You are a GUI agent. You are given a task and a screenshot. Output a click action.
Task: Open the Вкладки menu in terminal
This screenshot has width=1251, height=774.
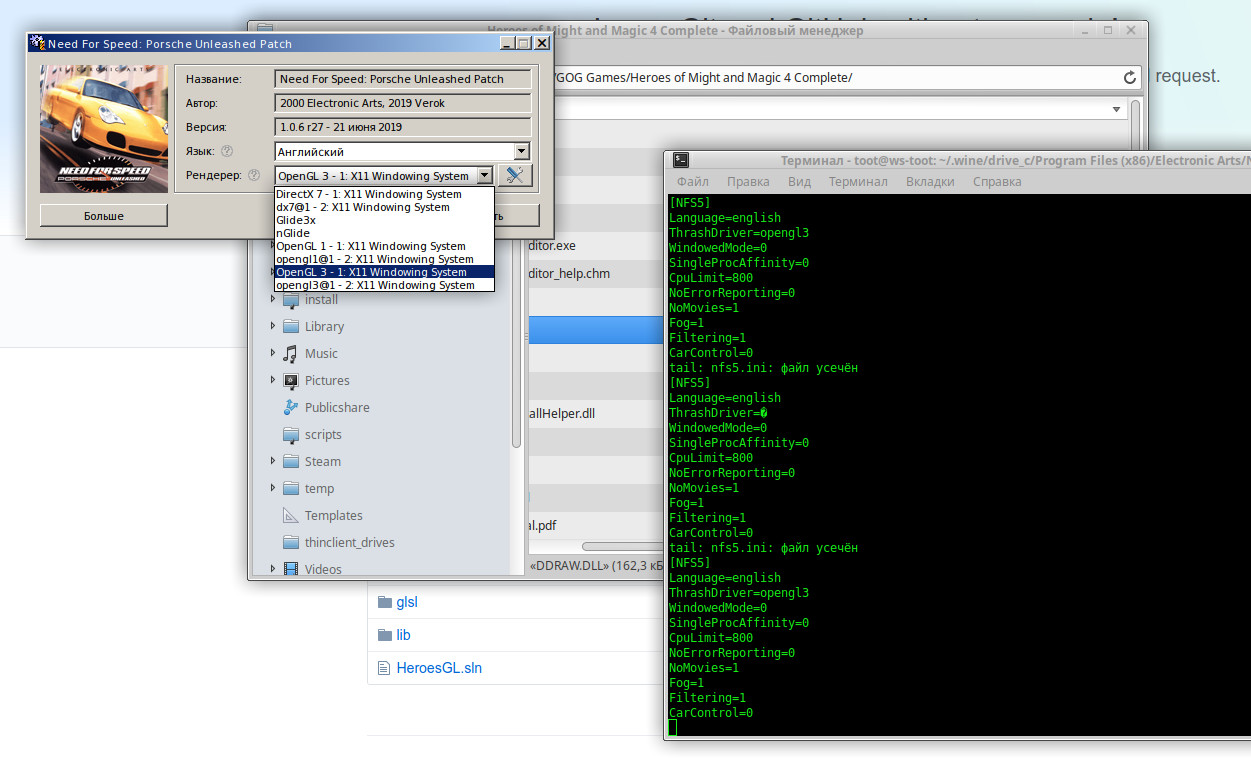click(929, 182)
